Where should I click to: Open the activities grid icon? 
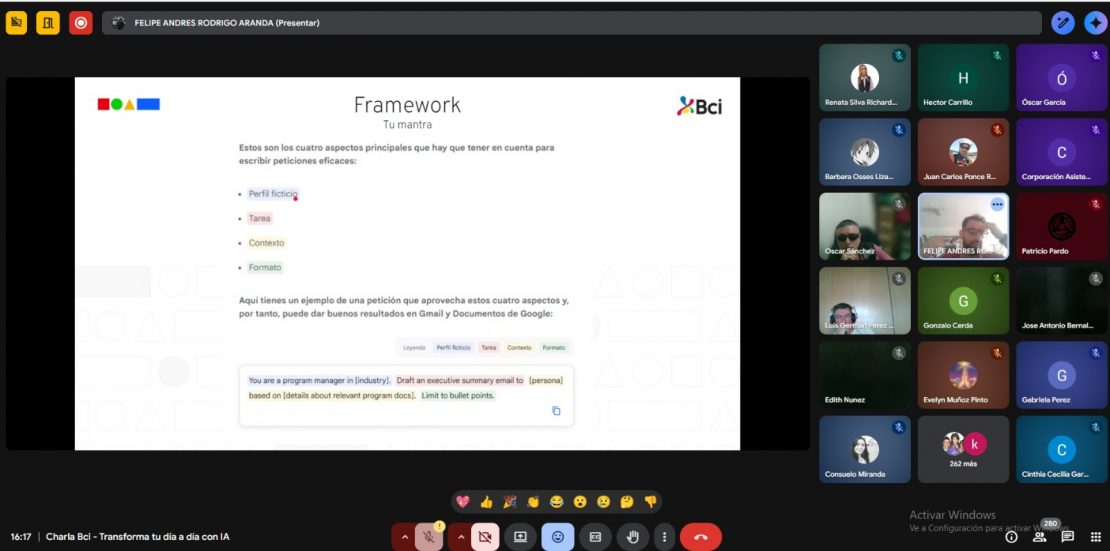pyautogui.click(x=1096, y=537)
